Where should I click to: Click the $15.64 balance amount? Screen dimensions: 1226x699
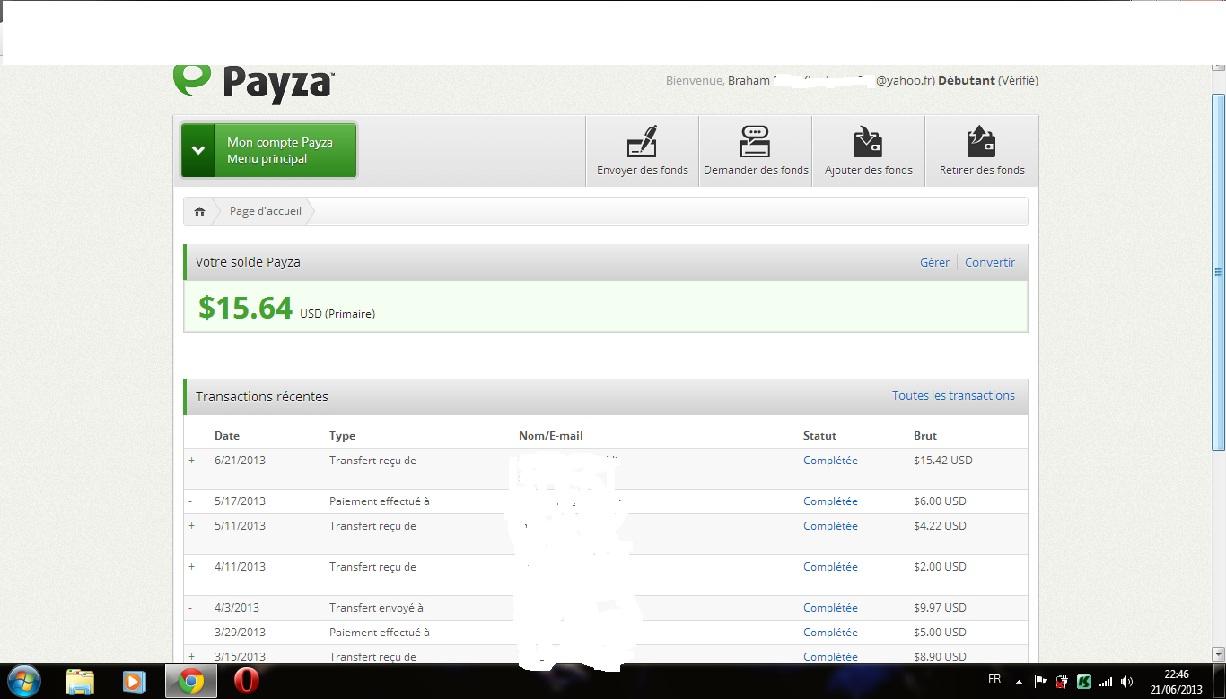[245, 307]
